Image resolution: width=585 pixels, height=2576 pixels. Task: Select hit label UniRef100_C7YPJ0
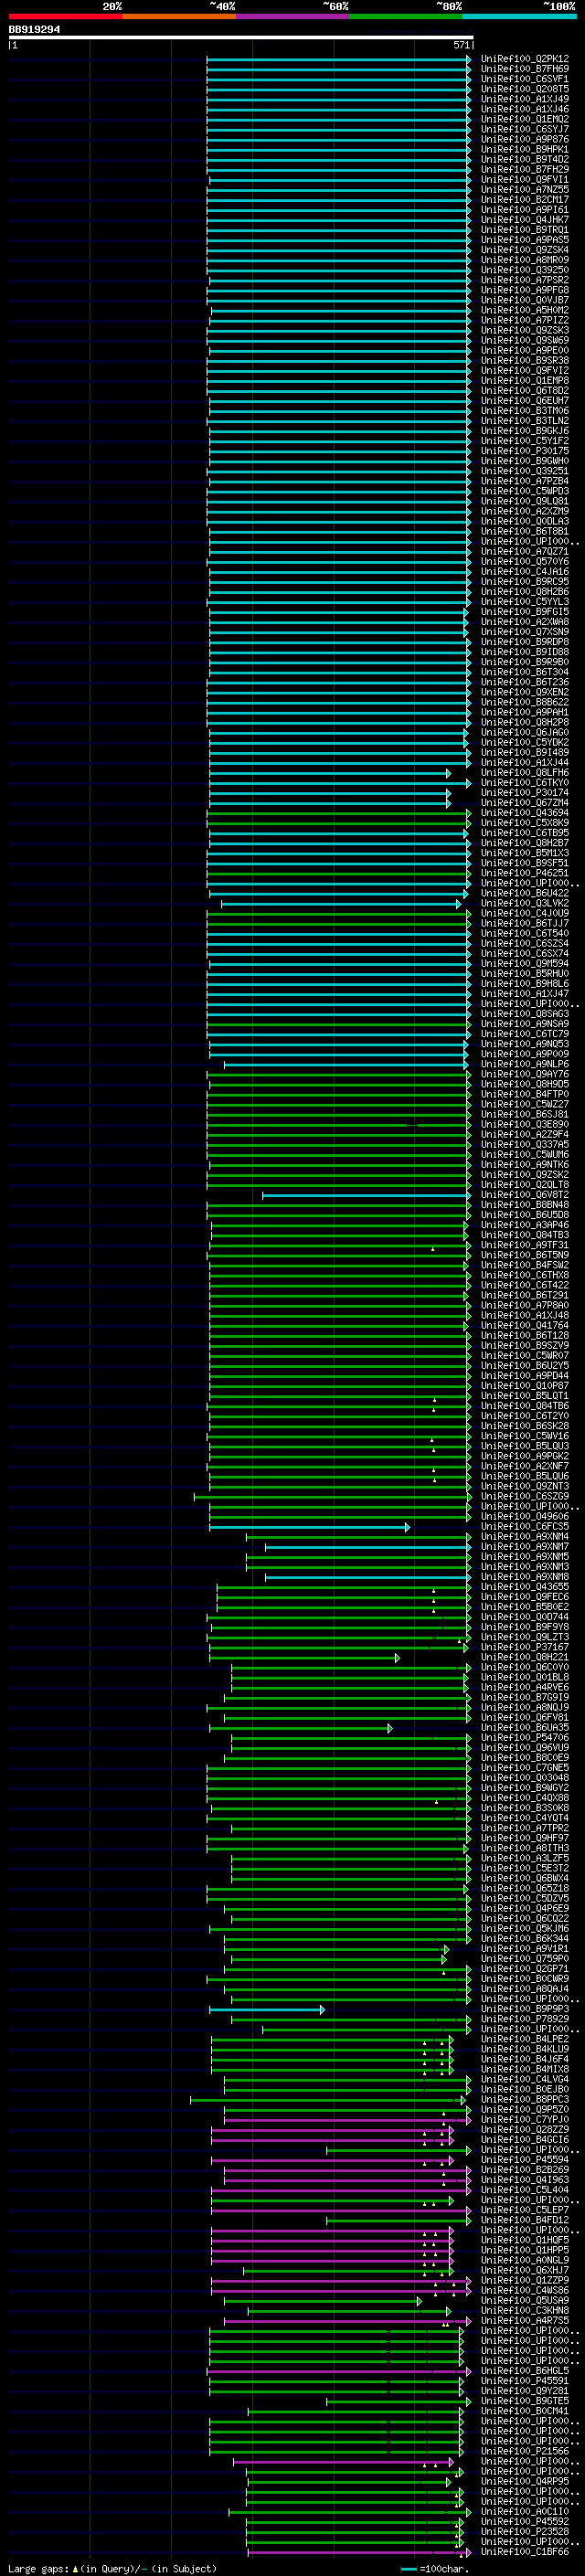click(525, 2120)
